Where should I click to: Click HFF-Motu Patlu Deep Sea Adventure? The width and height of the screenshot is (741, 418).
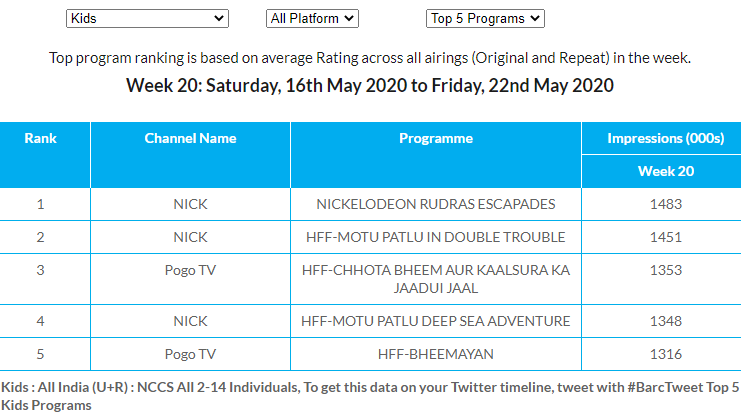coord(435,321)
